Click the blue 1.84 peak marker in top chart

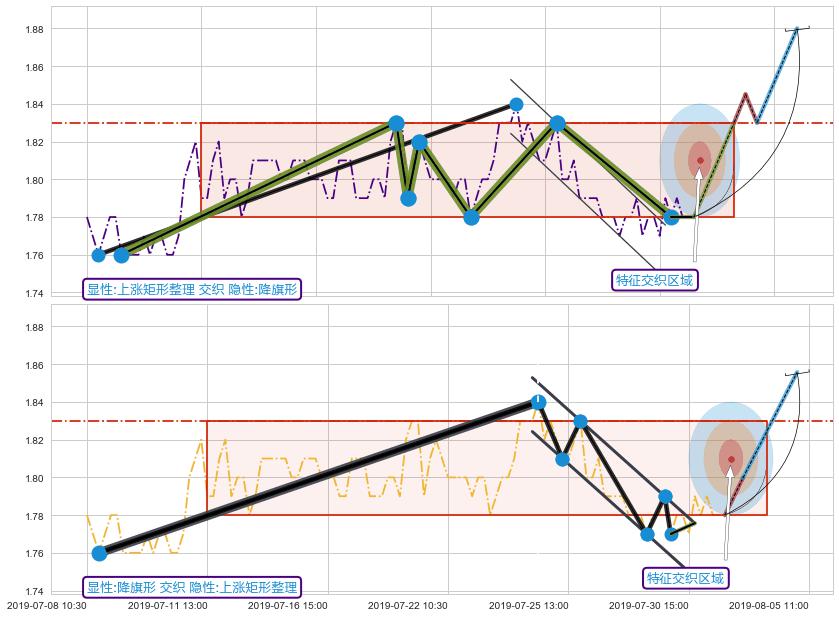pyautogui.click(x=516, y=104)
